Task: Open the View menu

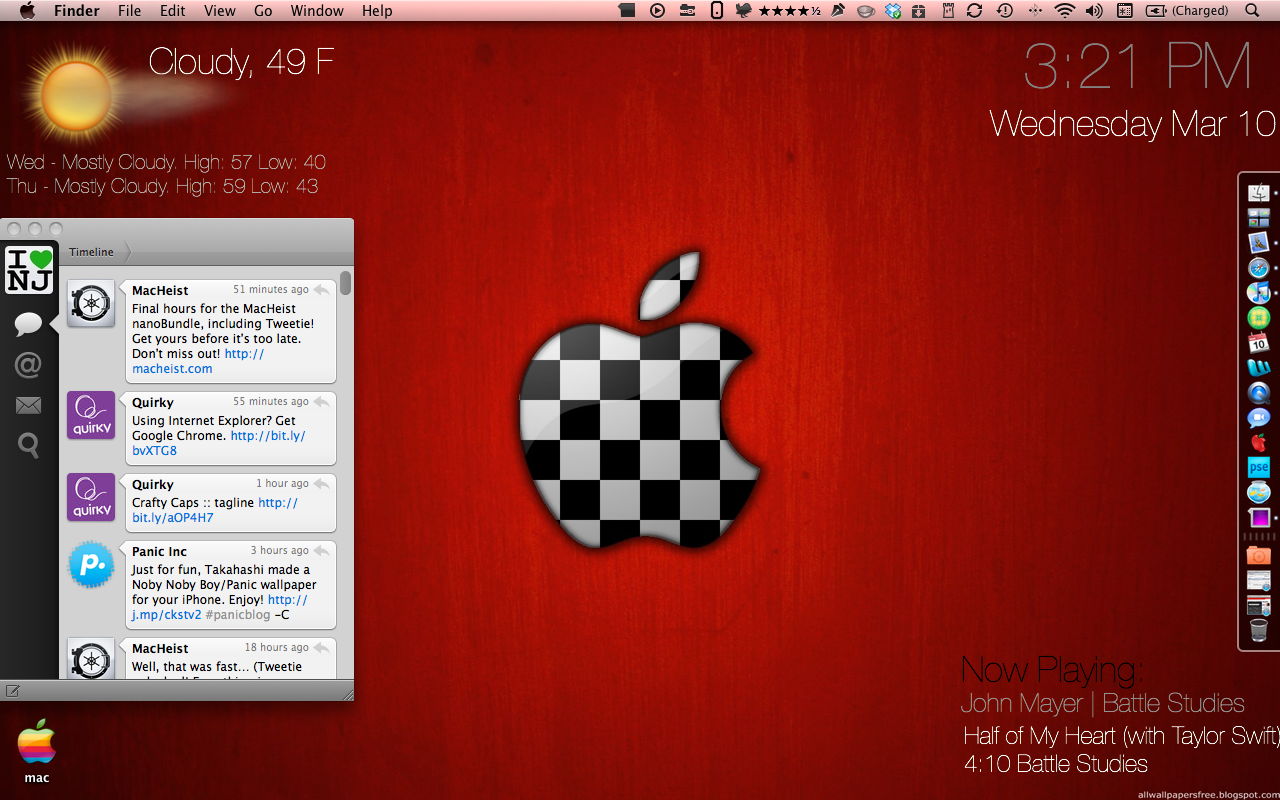Action: click(x=220, y=11)
